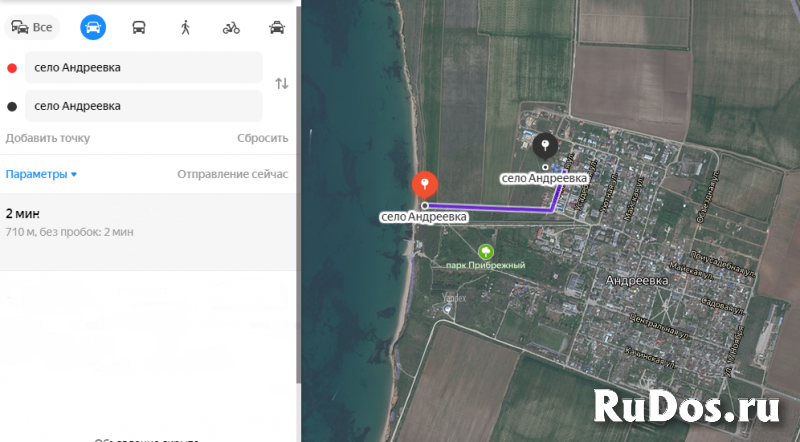
Task: Choose the walking route mode
Action: pos(185,28)
